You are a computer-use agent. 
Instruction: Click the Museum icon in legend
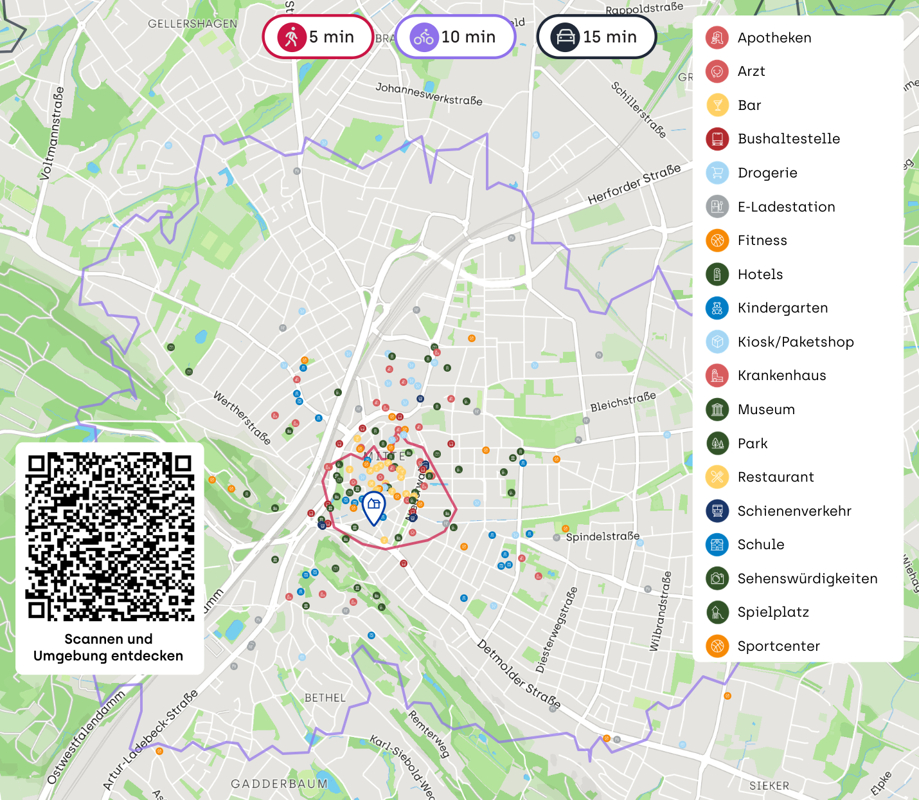coord(716,409)
